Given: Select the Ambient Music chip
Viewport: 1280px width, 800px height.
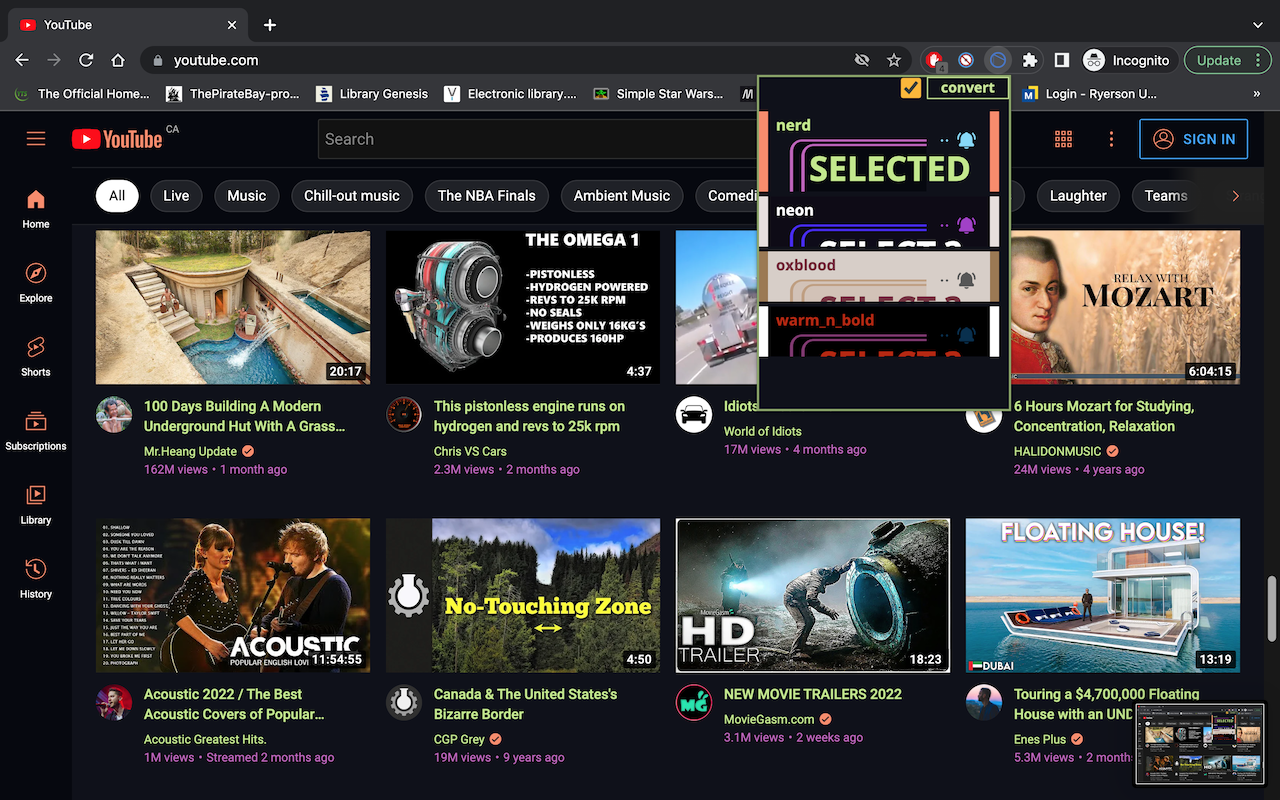Looking at the screenshot, I should click(622, 196).
